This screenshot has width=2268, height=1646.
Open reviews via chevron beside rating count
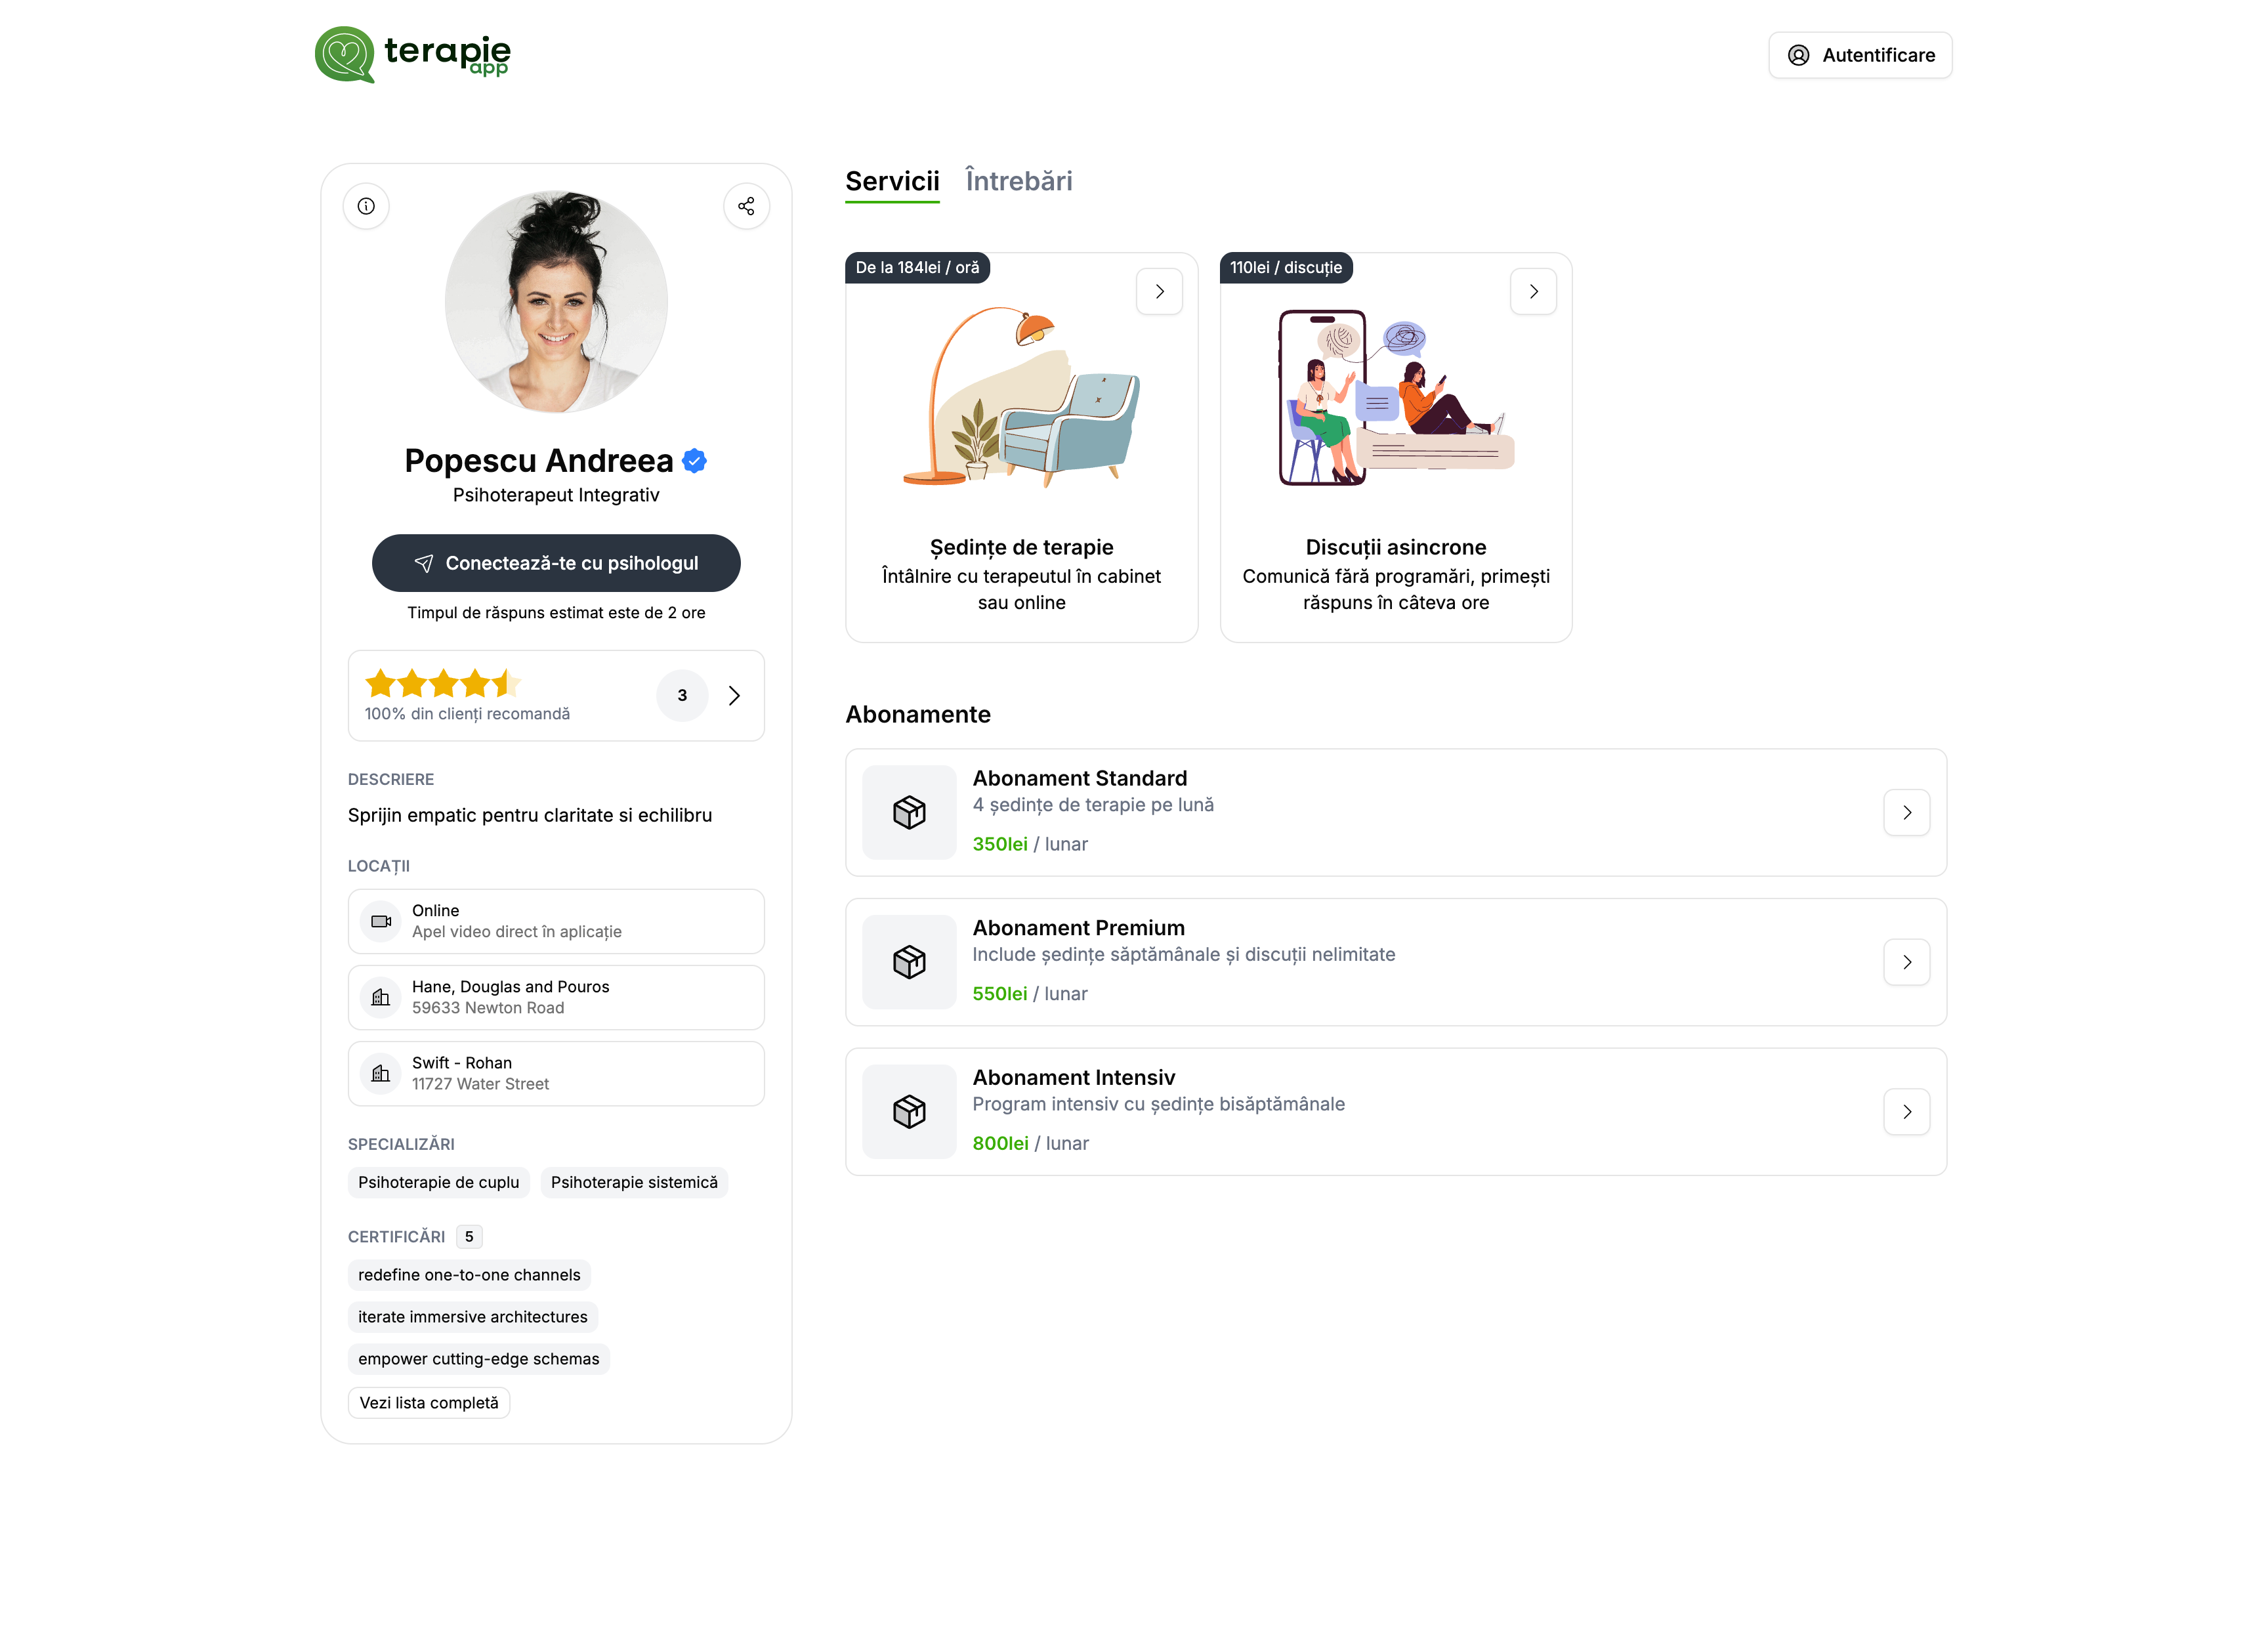734,695
